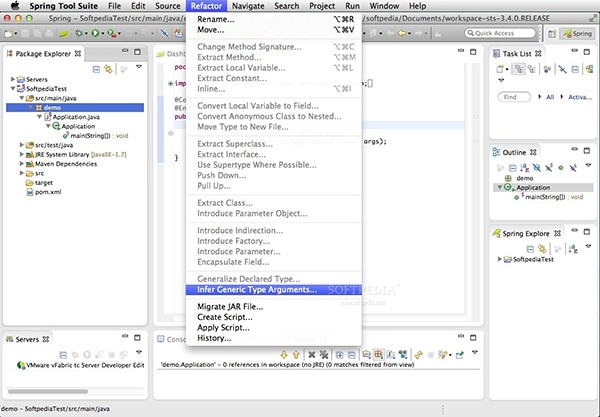Select Infer Generic Type Arguments menu item
Screen dimensions: 600x417
click(274, 290)
